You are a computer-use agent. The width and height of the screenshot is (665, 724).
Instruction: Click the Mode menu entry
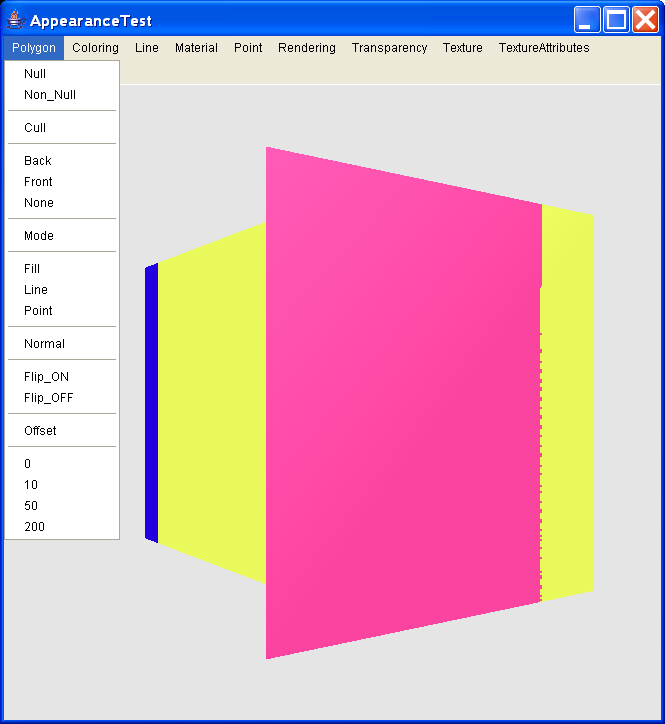coord(62,236)
